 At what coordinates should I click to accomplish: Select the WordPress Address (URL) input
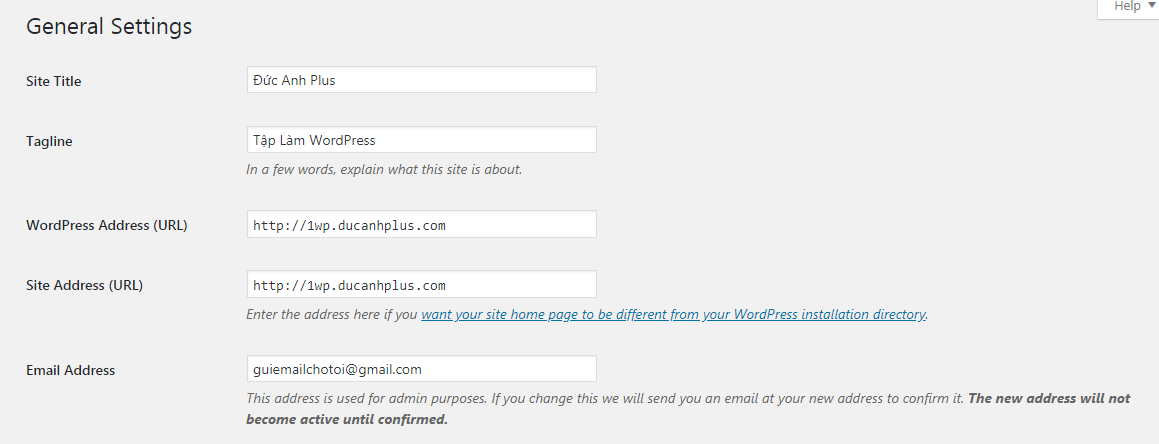(421, 225)
